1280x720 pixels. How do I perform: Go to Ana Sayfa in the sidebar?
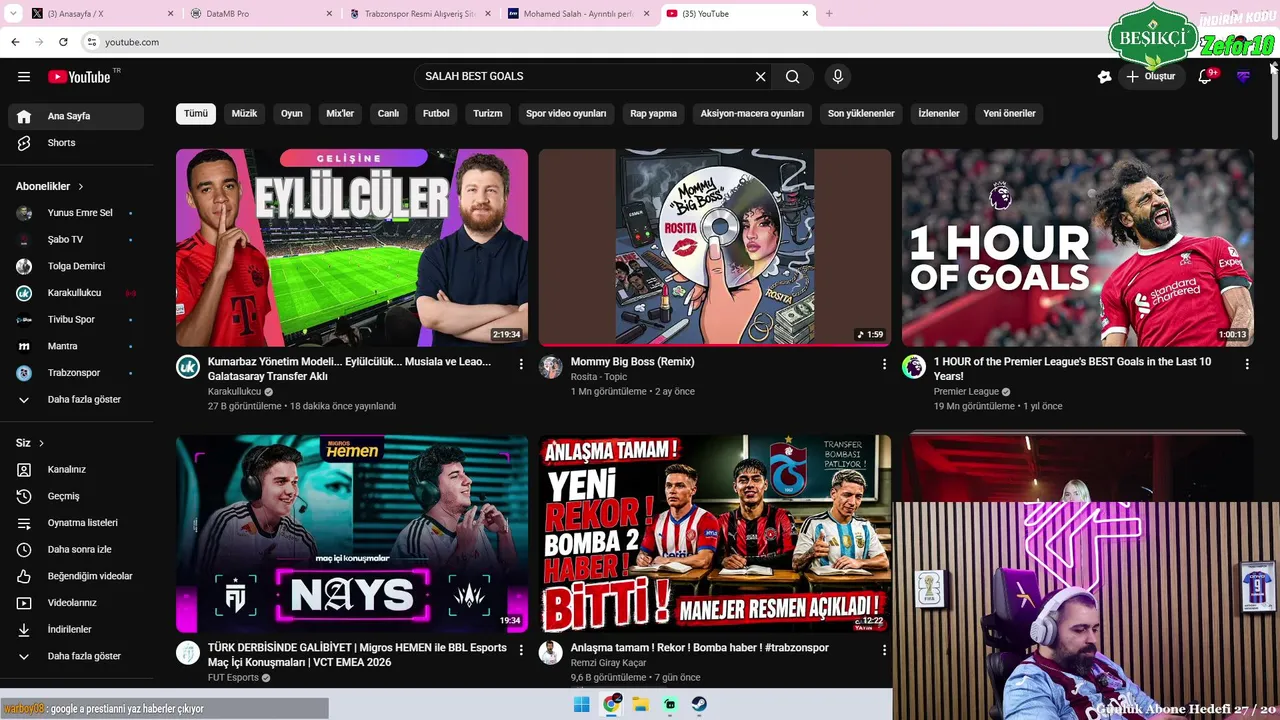click(x=76, y=116)
